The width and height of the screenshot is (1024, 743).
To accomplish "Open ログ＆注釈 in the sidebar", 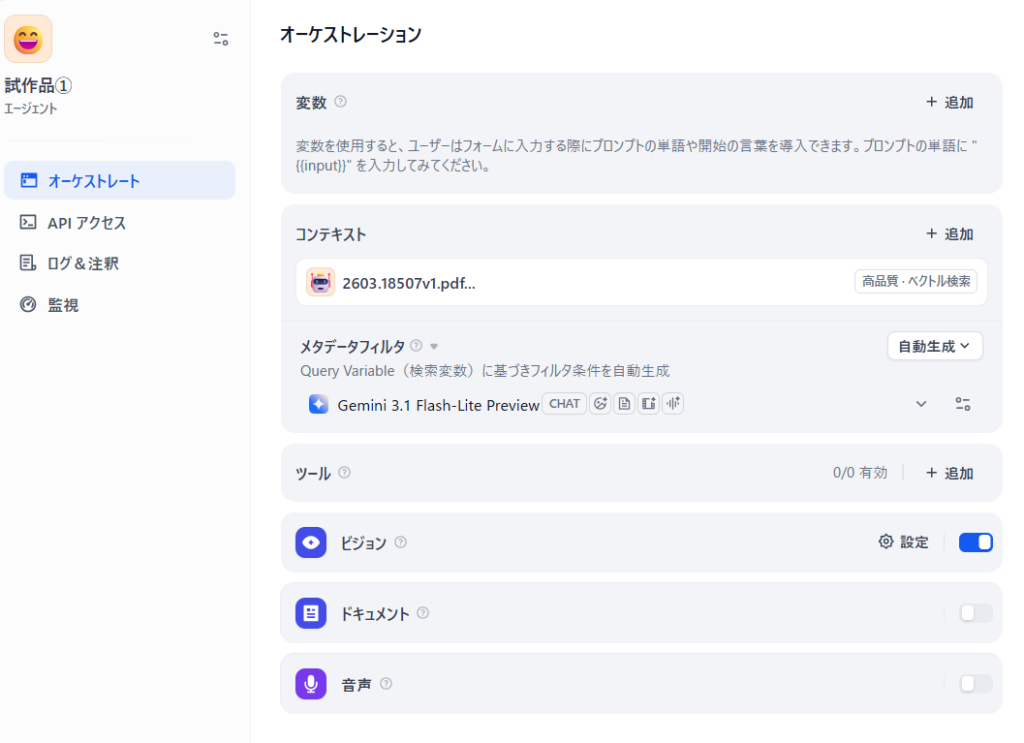I will coord(83,264).
